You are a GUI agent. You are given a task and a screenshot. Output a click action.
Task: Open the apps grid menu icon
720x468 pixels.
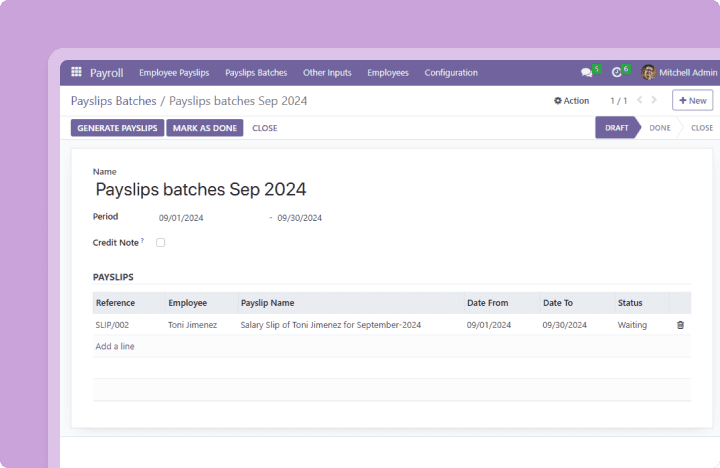[77, 73]
